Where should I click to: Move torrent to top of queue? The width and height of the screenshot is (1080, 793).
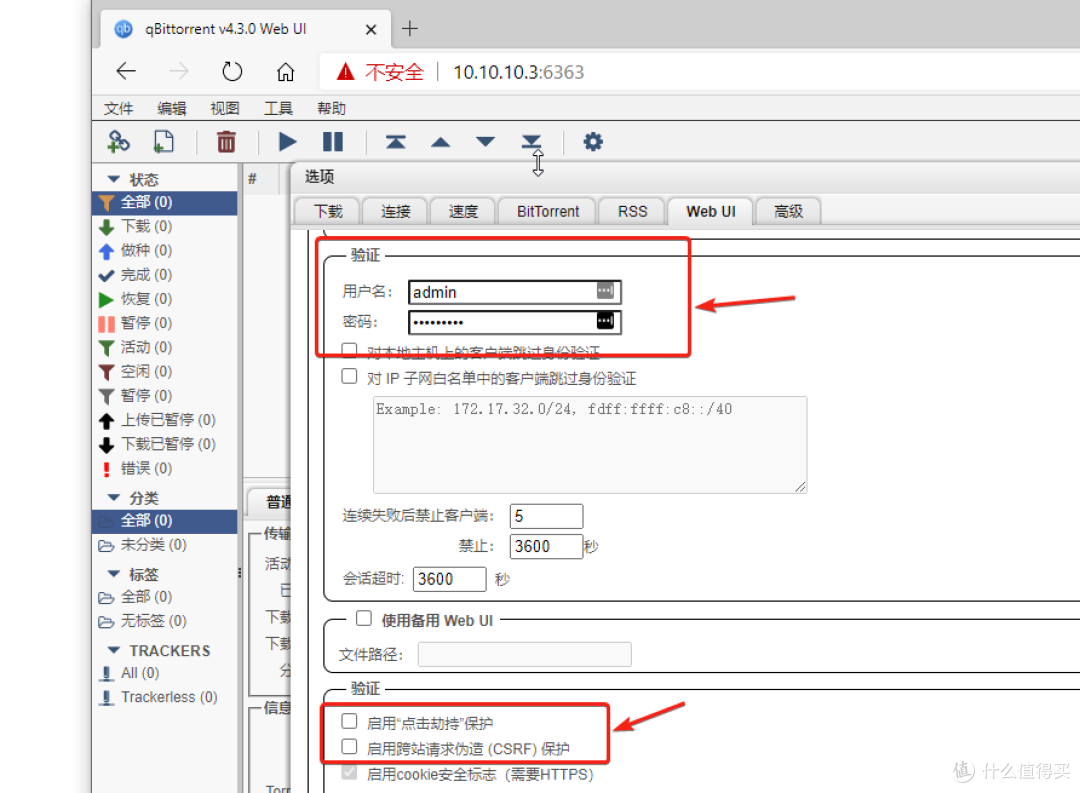click(x=395, y=142)
